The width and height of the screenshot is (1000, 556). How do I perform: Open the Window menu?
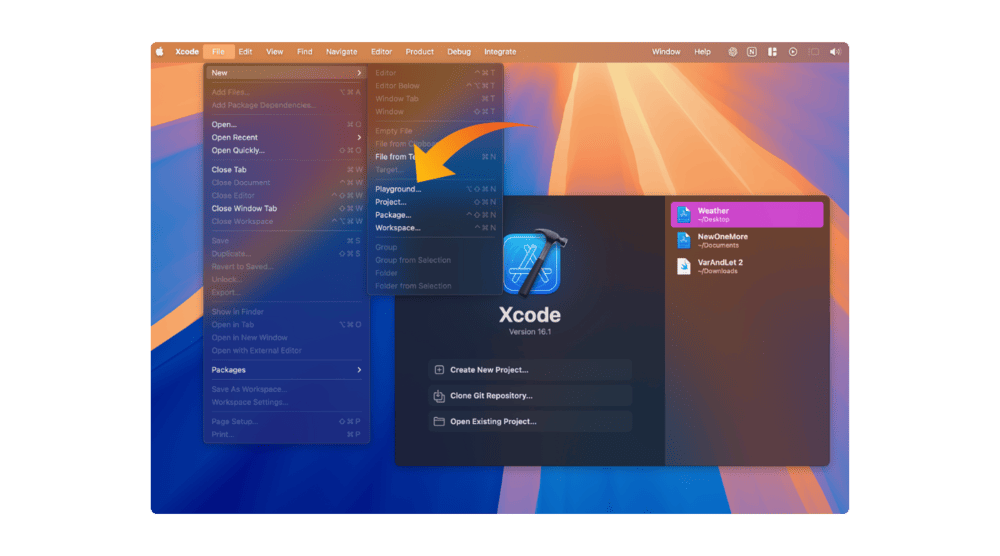[x=666, y=52]
